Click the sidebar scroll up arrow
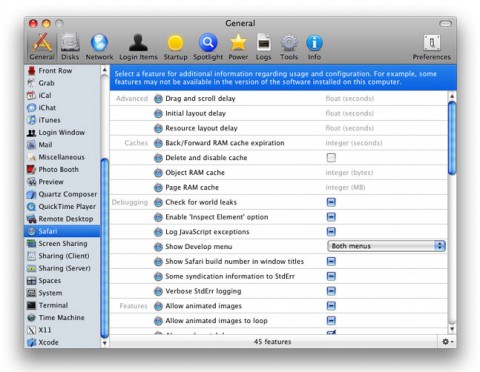The image size is (480, 372). (x=104, y=70)
